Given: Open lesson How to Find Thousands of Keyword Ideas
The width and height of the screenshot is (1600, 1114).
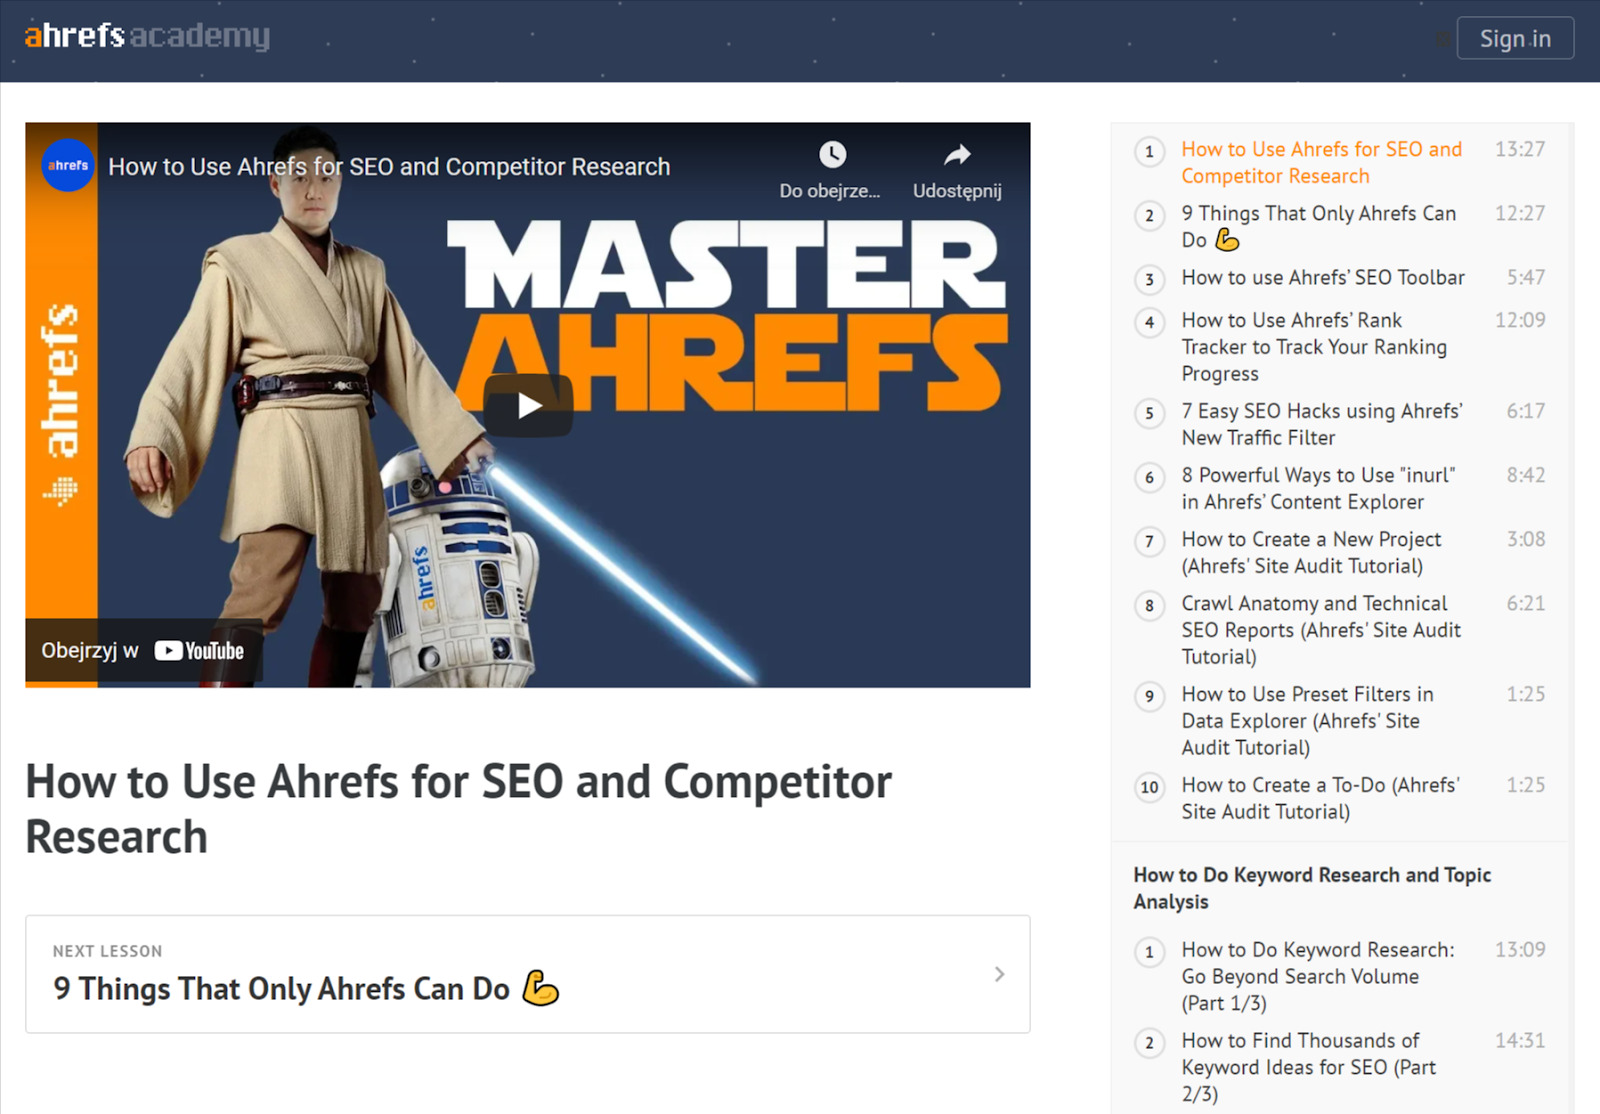Looking at the screenshot, I should click(1308, 1067).
